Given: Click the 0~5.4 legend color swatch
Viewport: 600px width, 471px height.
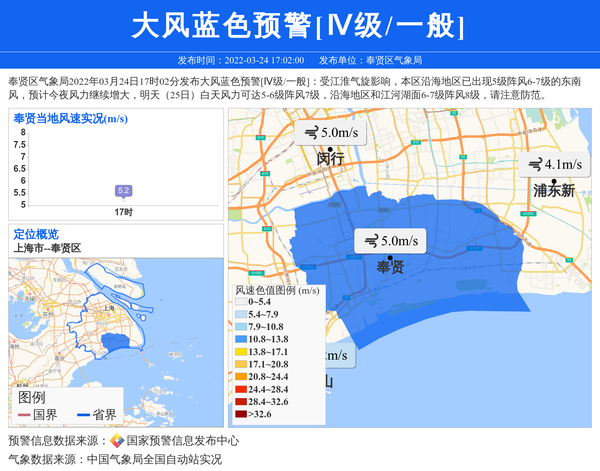Looking at the screenshot, I should coord(241,302).
